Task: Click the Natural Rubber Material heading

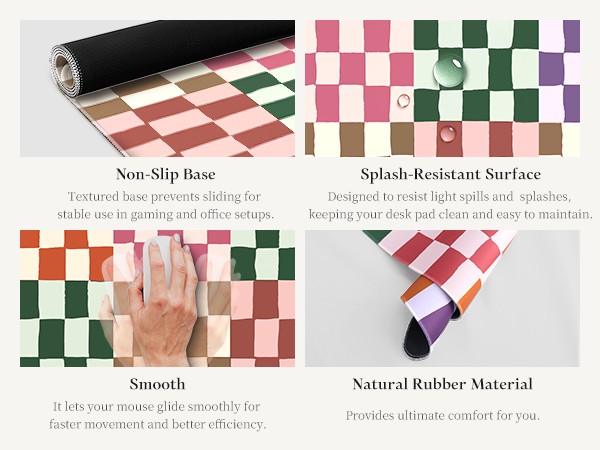Action: [442, 384]
